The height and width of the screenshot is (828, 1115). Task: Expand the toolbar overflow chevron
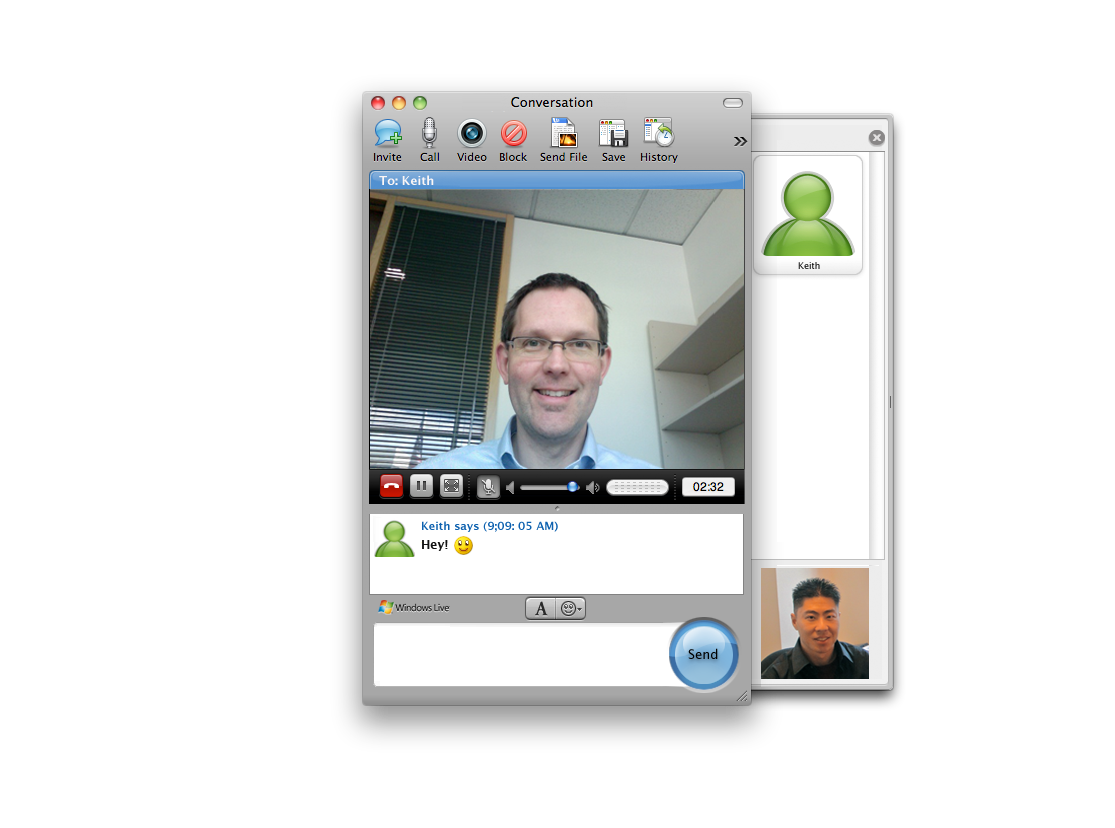point(740,141)
